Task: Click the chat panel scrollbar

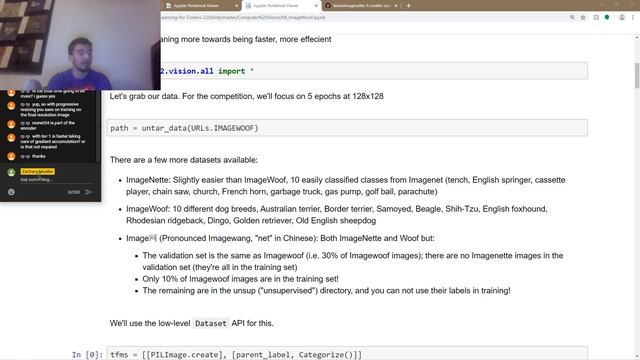Action: [98, 127]
